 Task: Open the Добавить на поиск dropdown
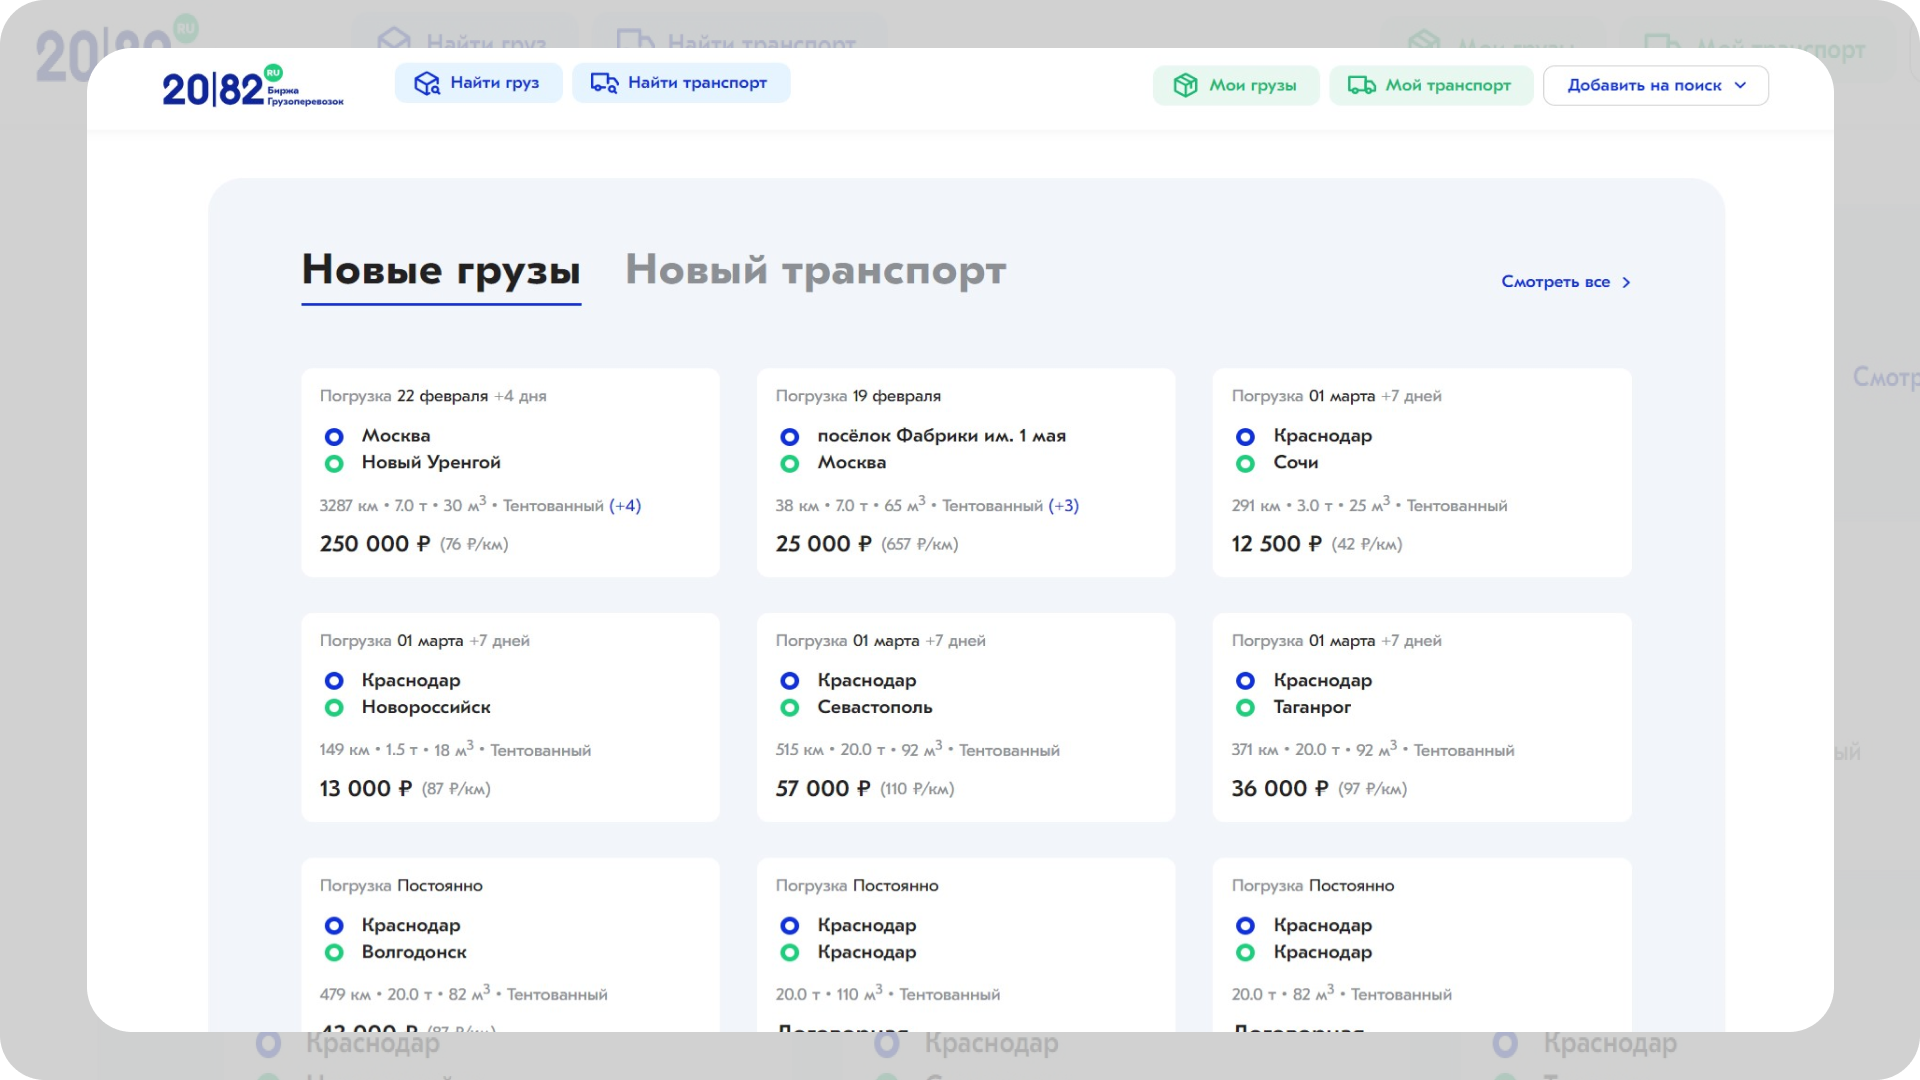(1655, 85)
